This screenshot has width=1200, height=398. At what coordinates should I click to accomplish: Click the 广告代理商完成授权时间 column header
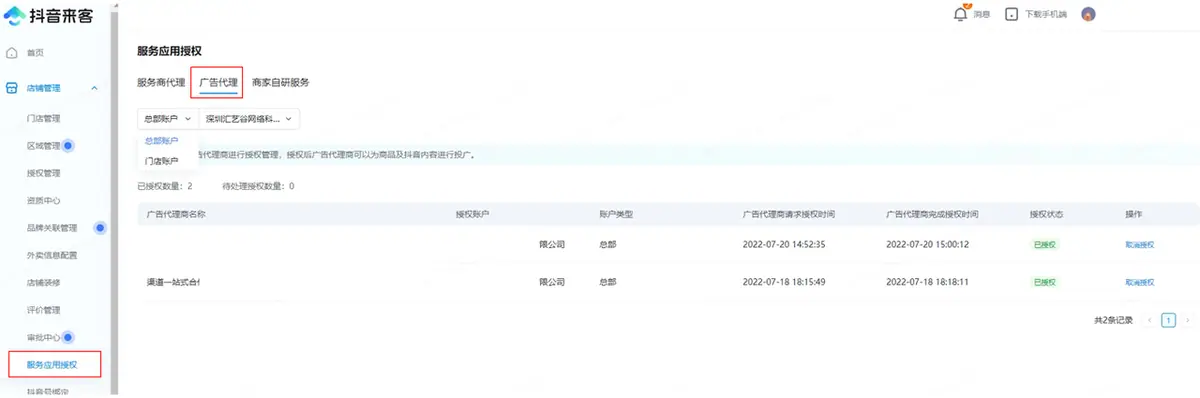tap(932, 214)
